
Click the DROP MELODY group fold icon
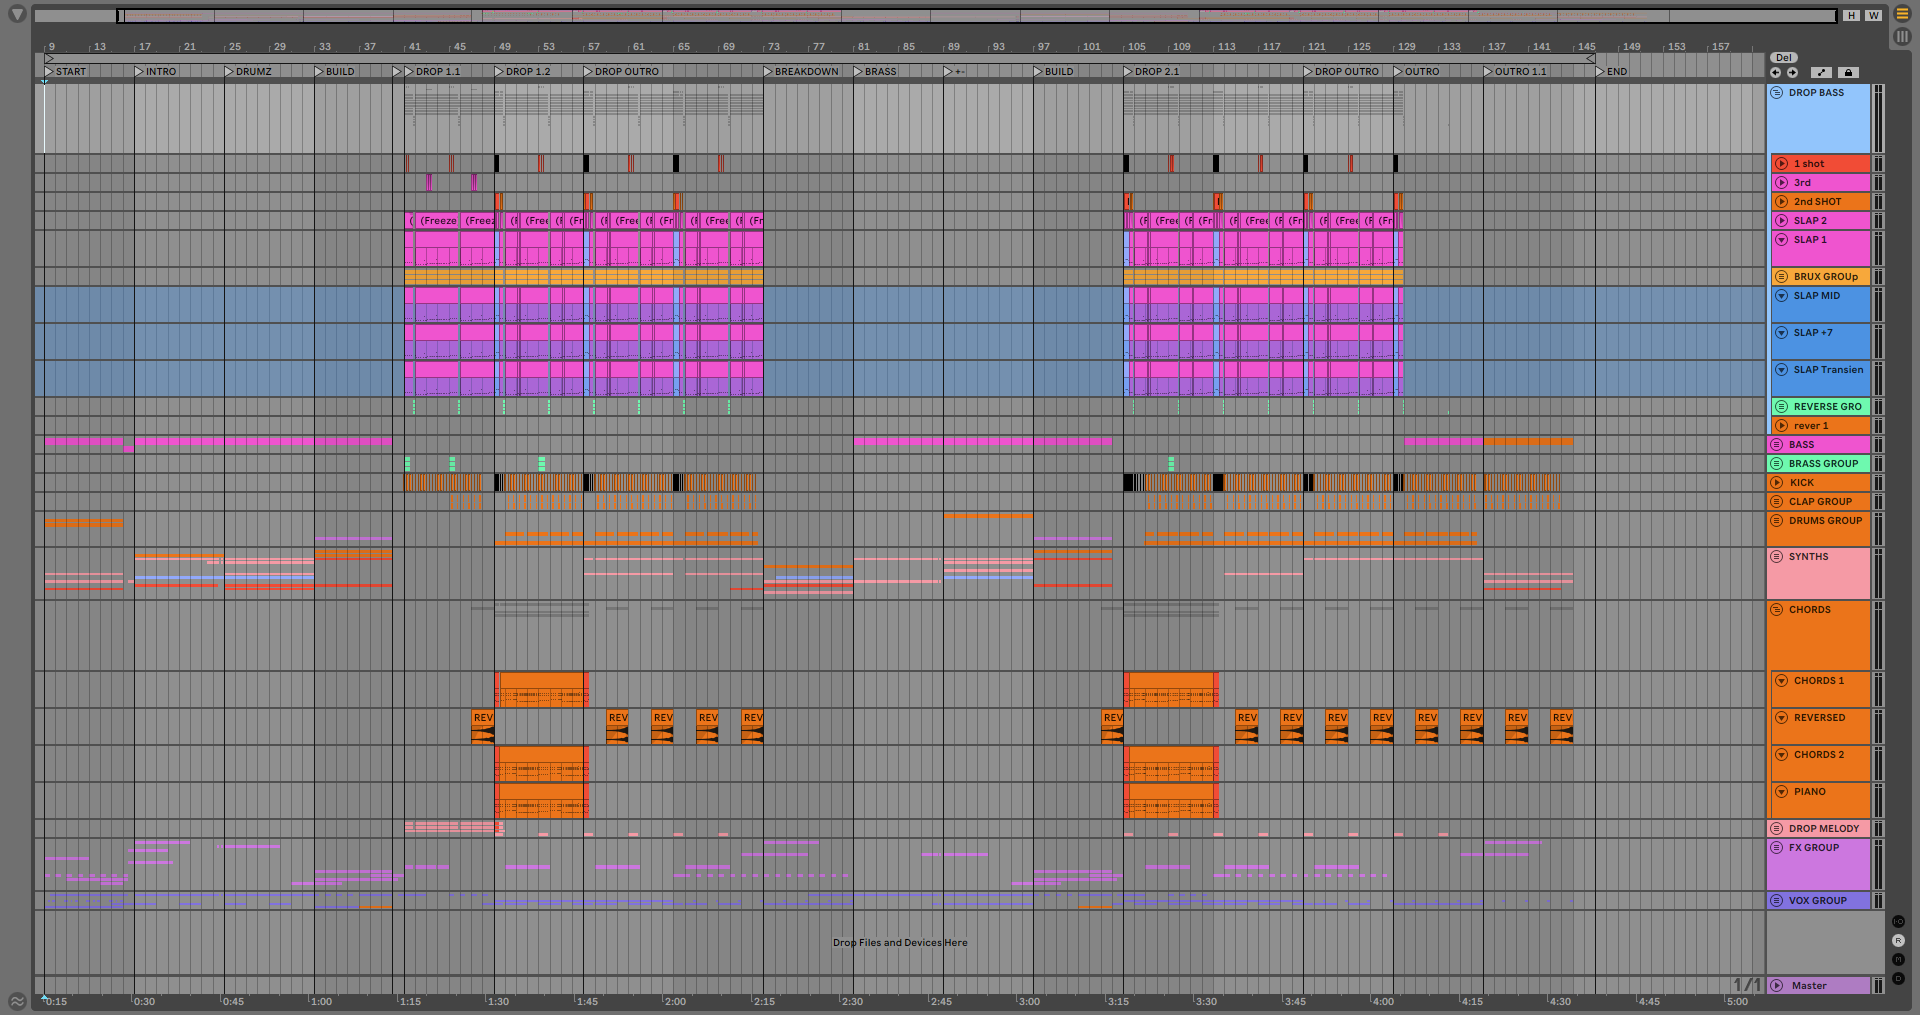[x=1777, y=828]
